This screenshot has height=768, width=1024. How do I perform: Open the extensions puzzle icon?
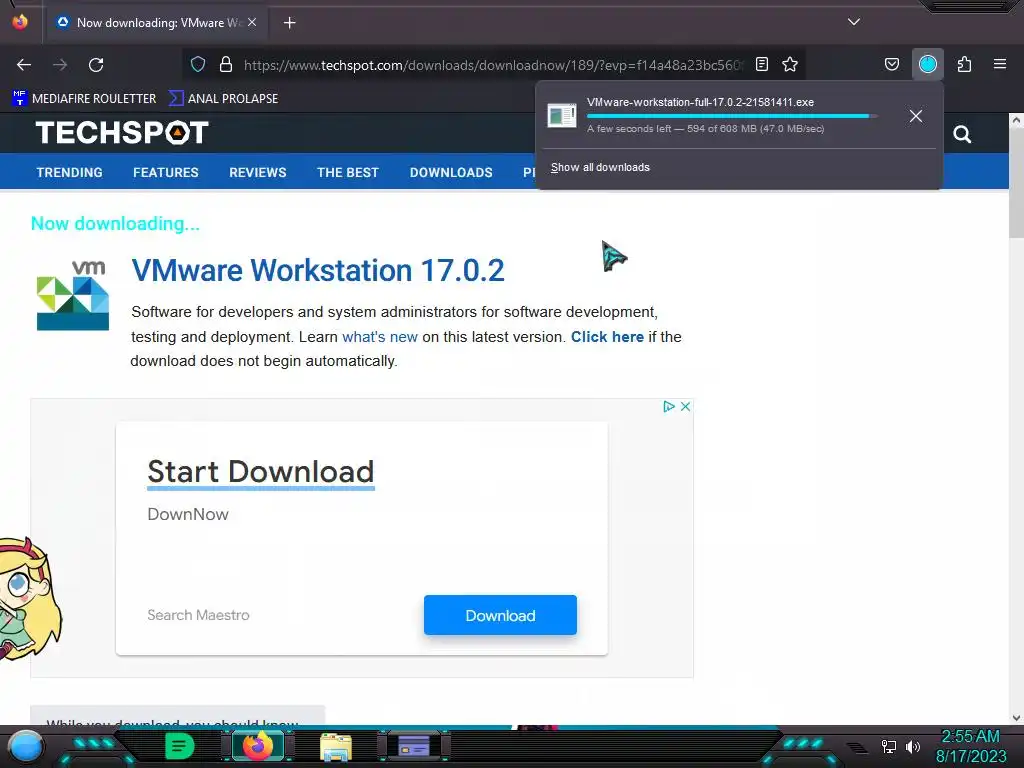click(964, 64)
